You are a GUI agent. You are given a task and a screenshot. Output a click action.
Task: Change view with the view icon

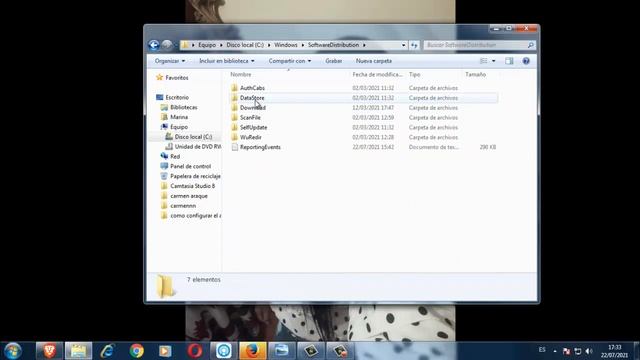(x=484, y=61)
